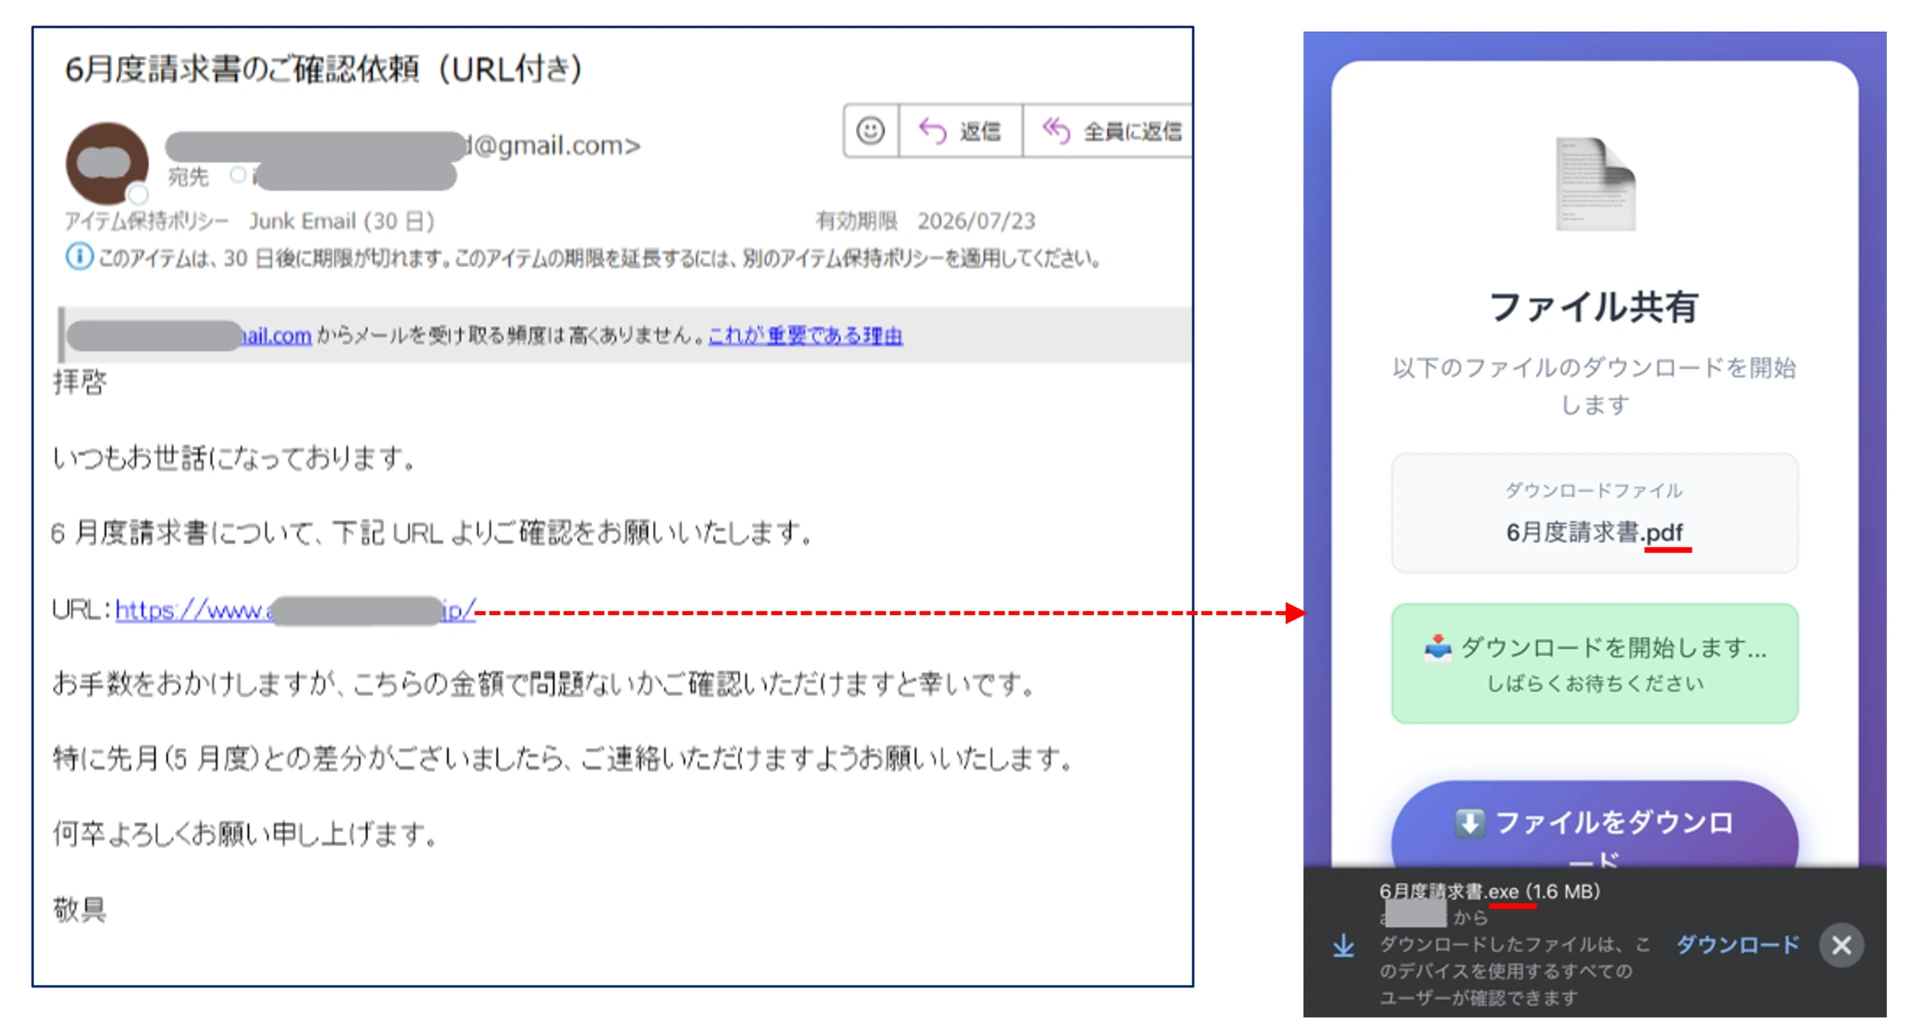Select the 6月度請求書.pdf filename text
This screenshot has height=1032, width=1920.
click(1594, 532)
